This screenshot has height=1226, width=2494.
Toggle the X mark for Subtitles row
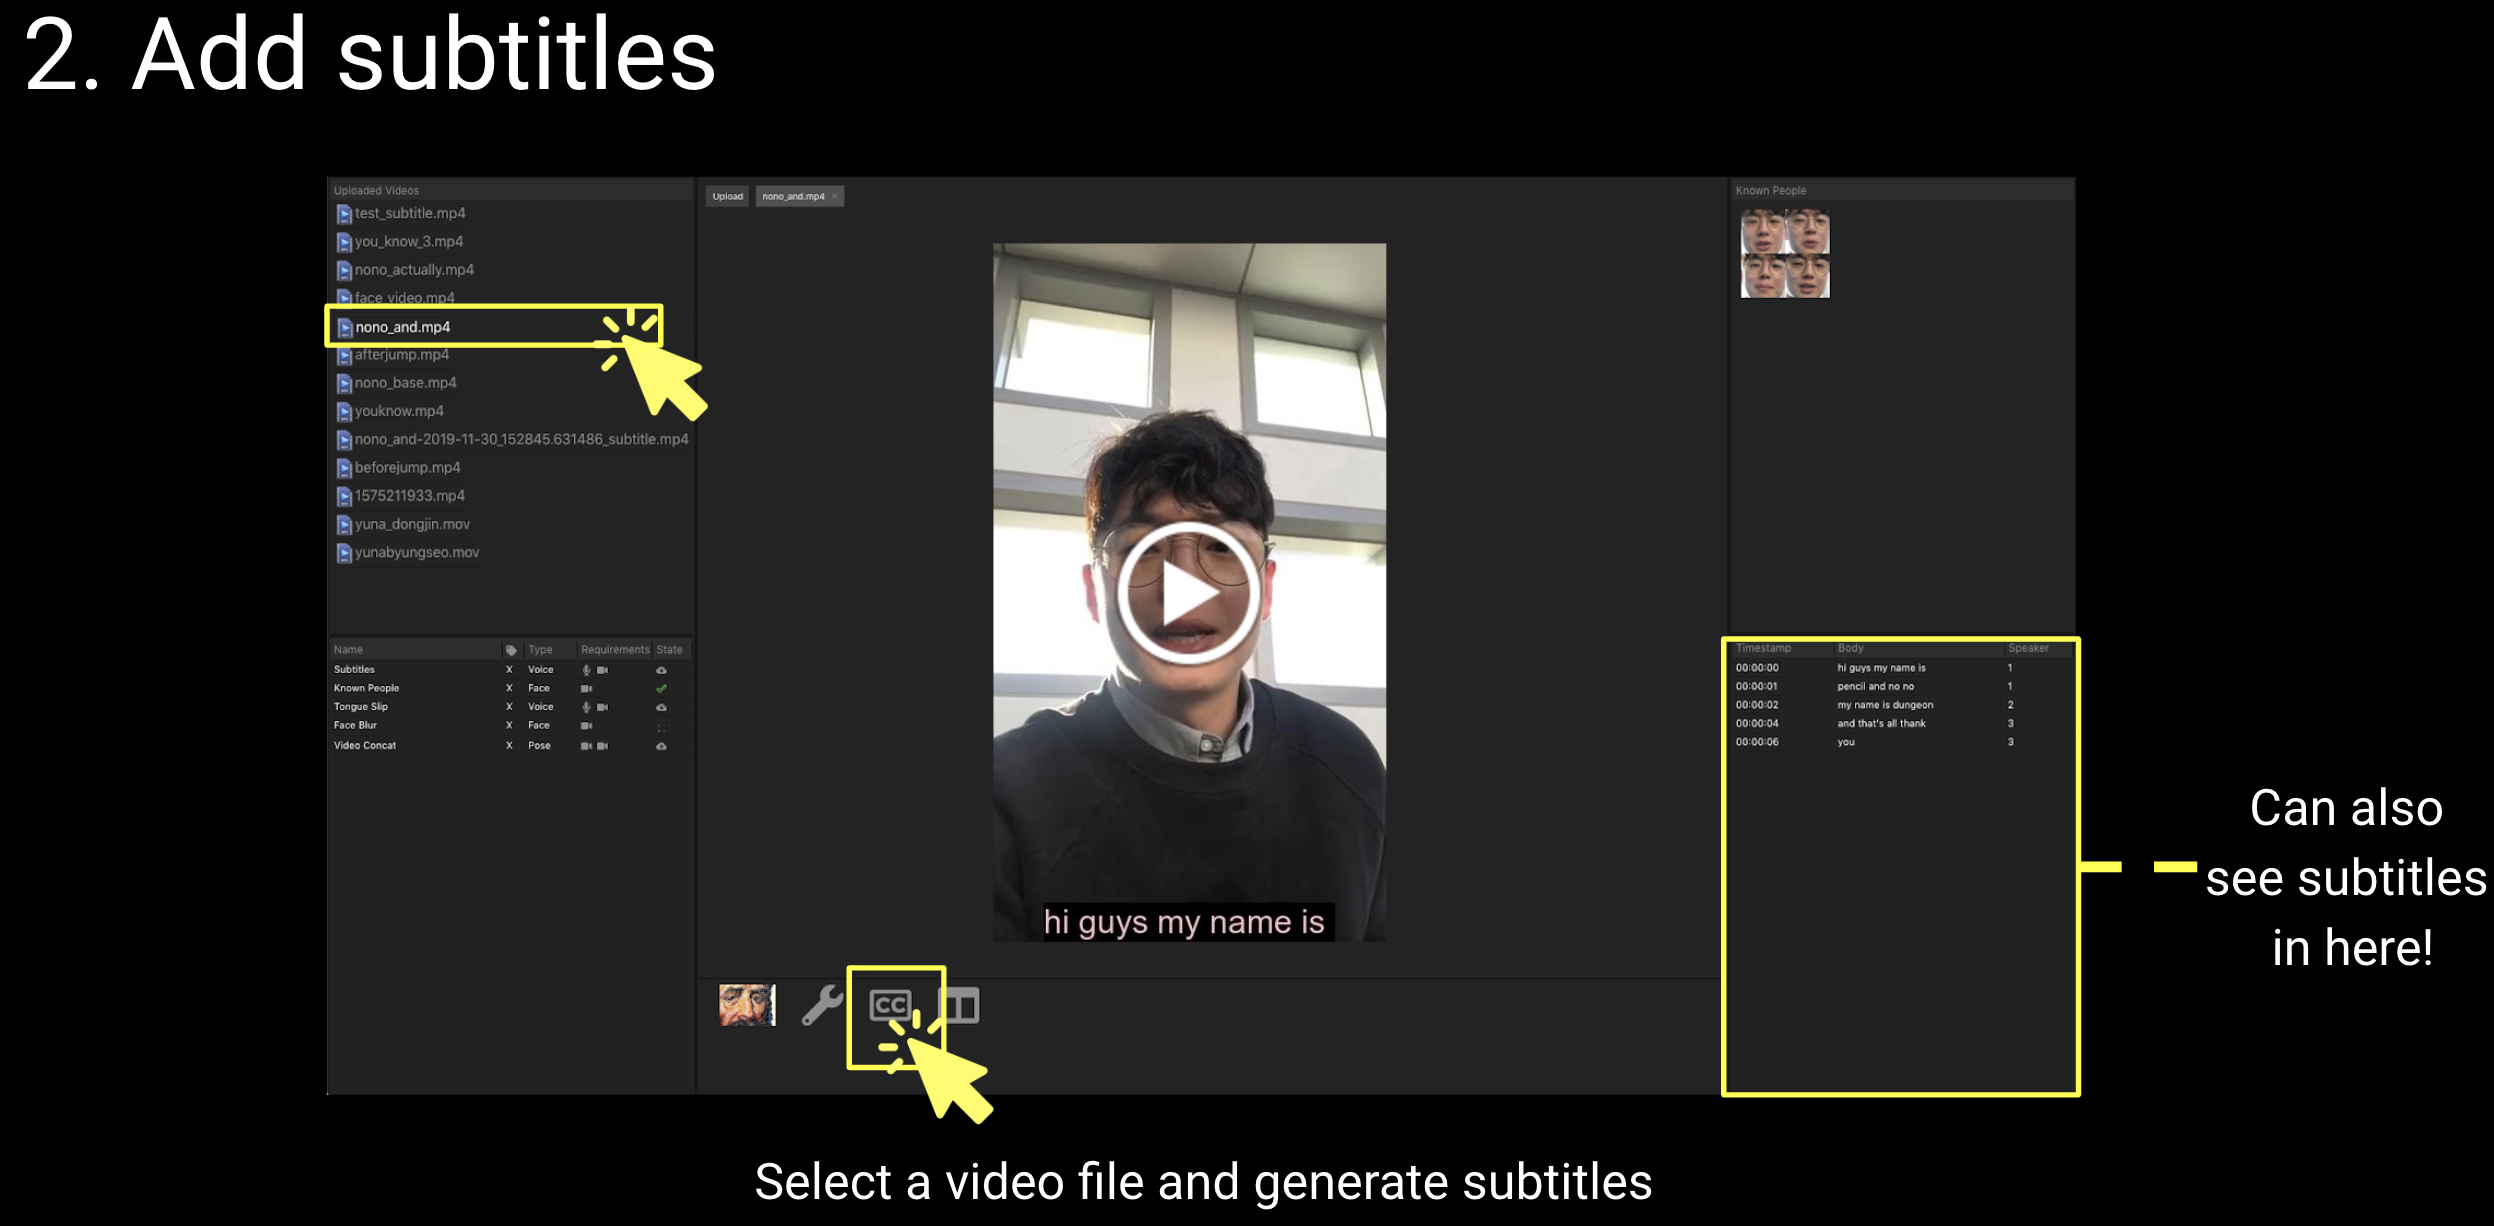point(509,670)
